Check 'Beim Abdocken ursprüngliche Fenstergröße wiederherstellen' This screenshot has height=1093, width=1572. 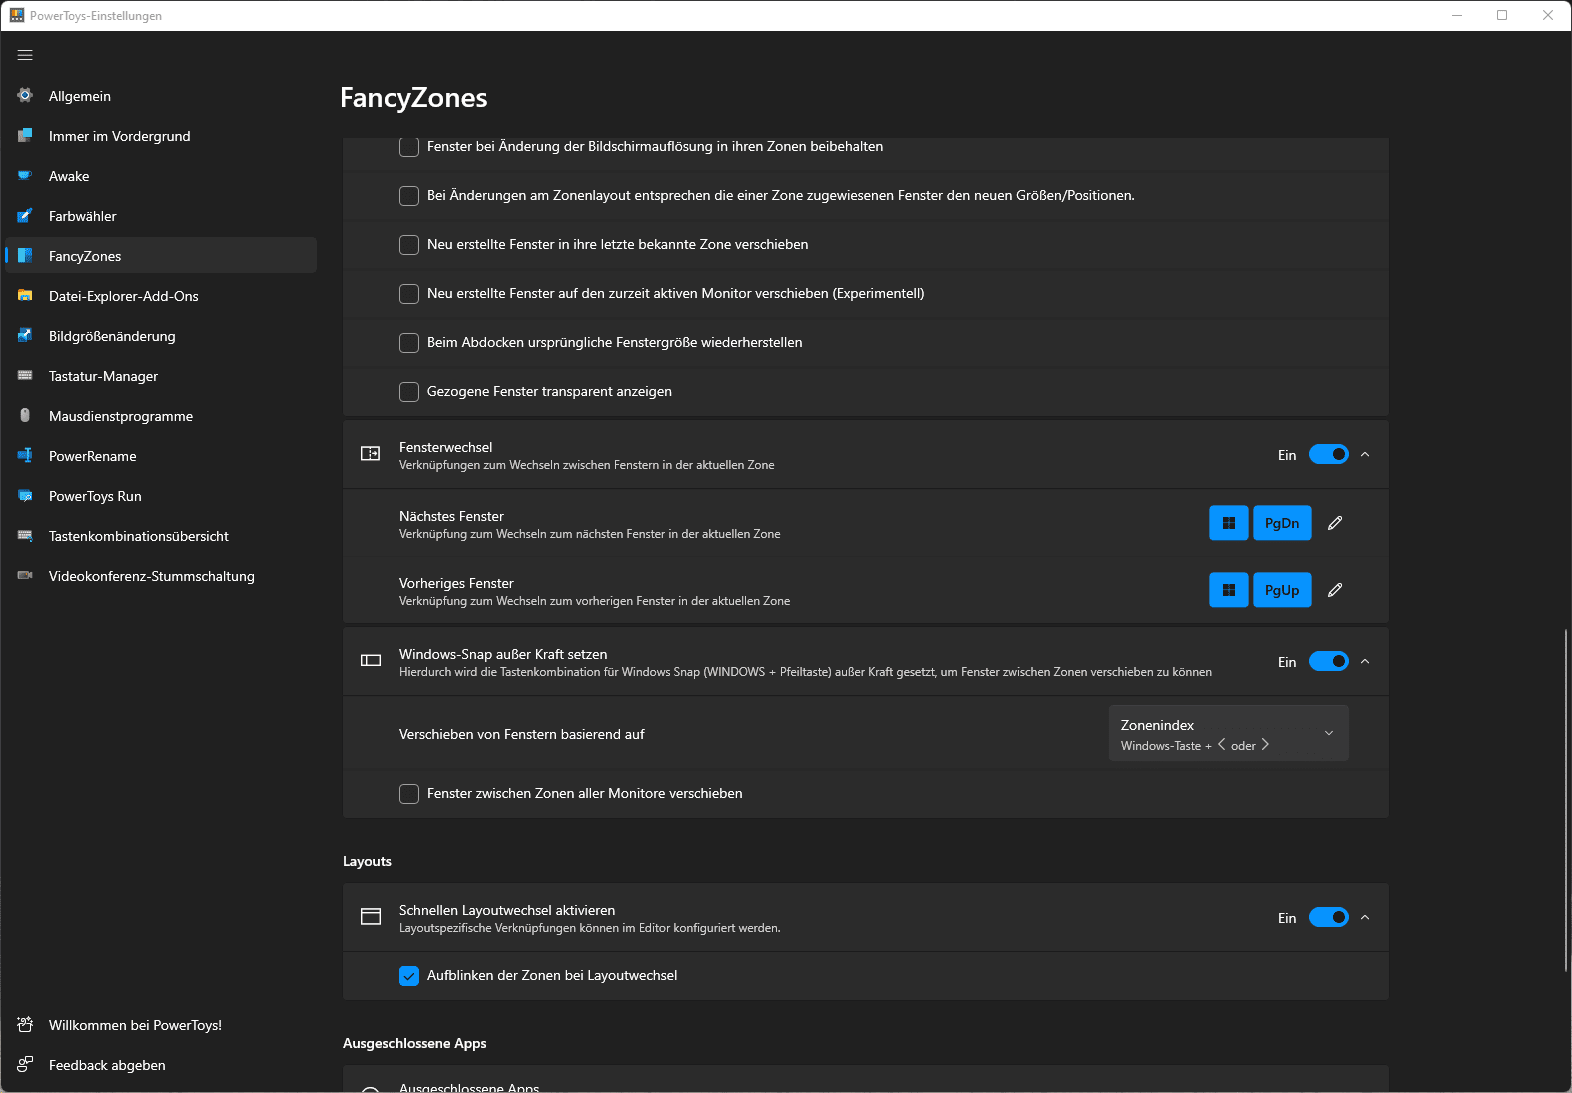(x=409, y=343)
